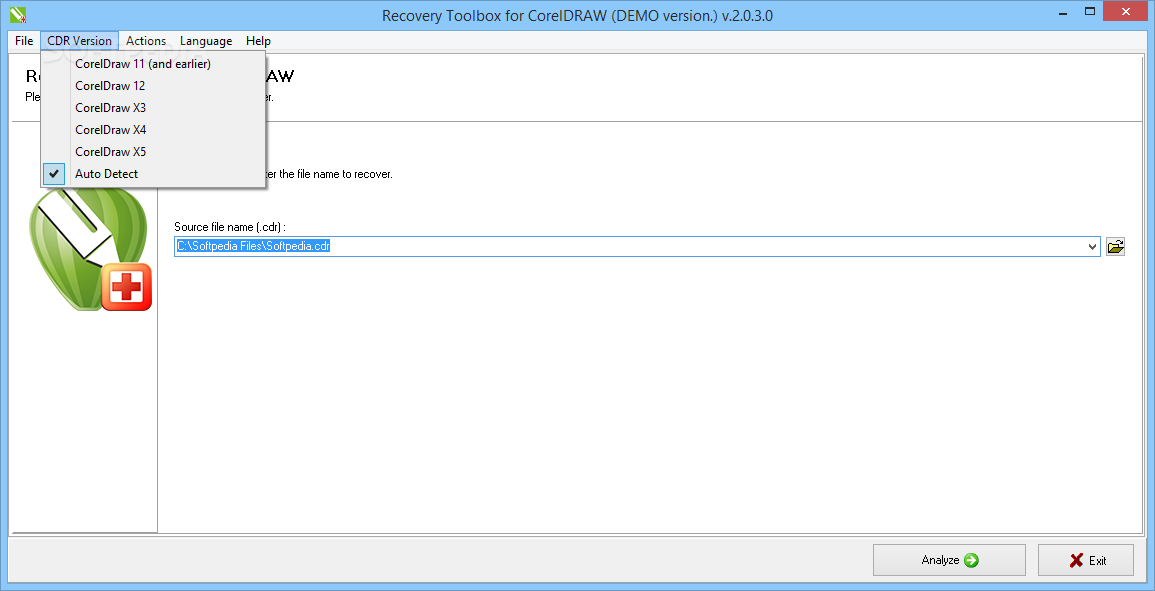Open the Actions menu

click(146, 41)
